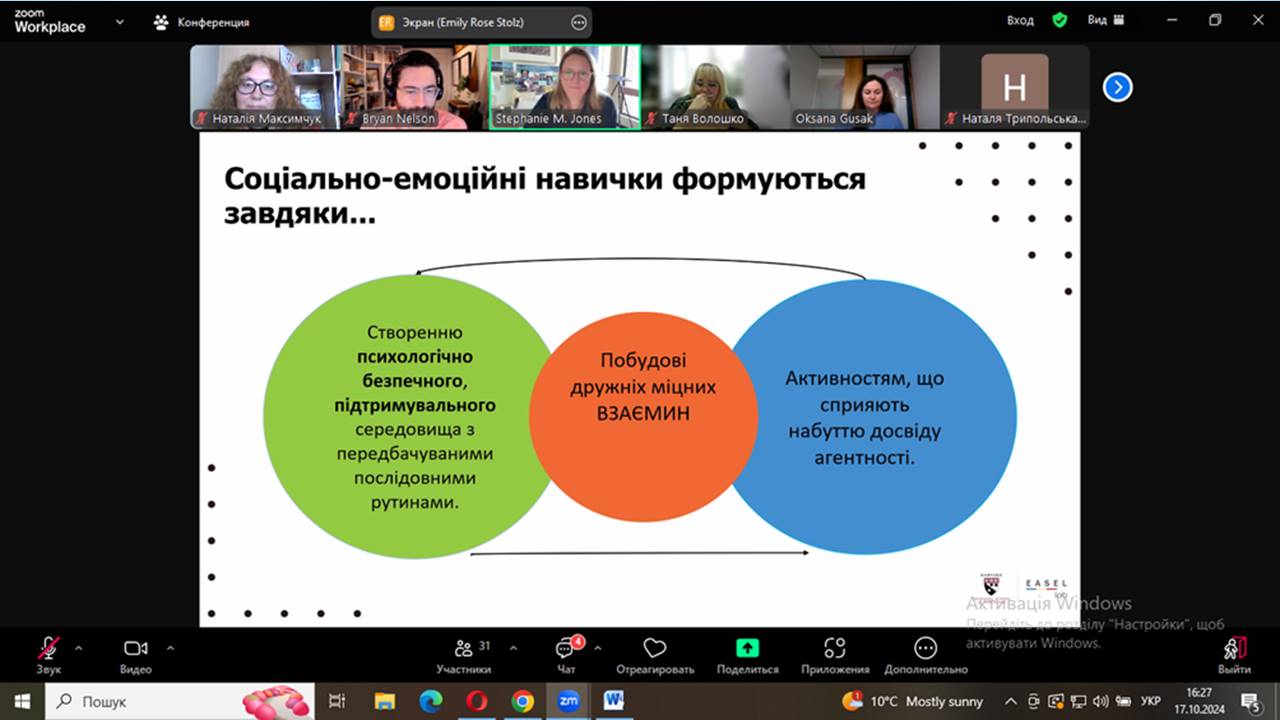Open the weather widget 10°C Mostly sunny

913,701
